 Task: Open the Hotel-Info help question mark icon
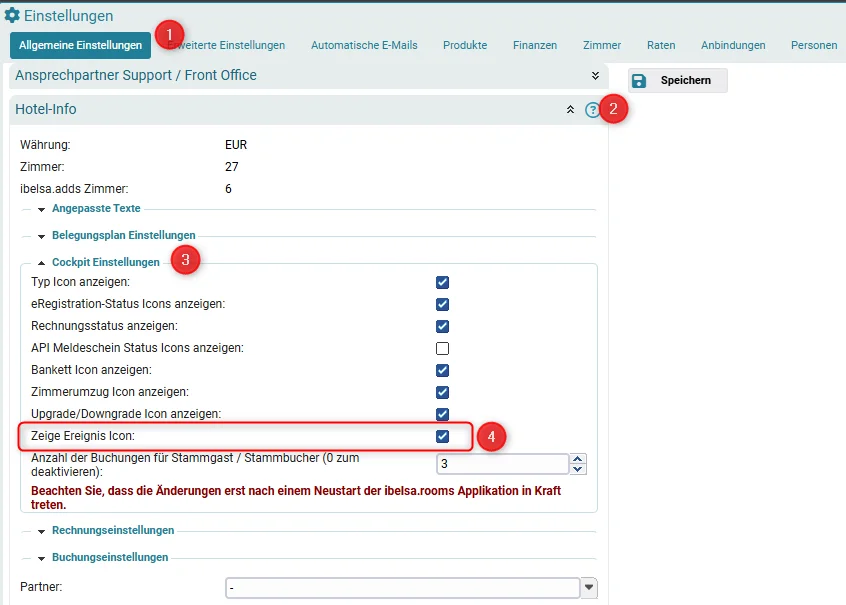[592, 110]
